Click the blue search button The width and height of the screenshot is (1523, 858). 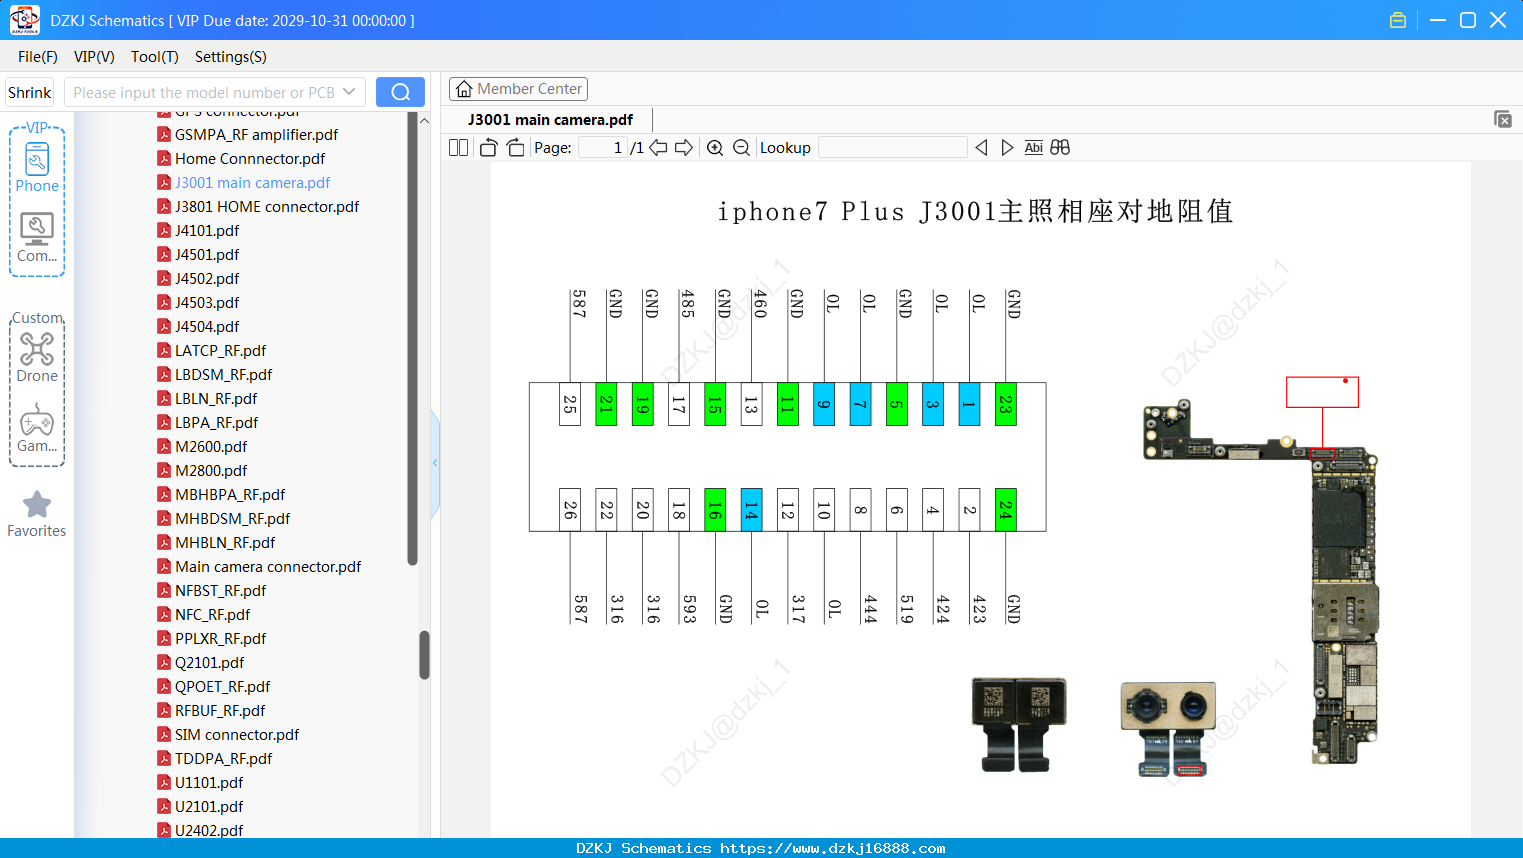pos(400,92)
